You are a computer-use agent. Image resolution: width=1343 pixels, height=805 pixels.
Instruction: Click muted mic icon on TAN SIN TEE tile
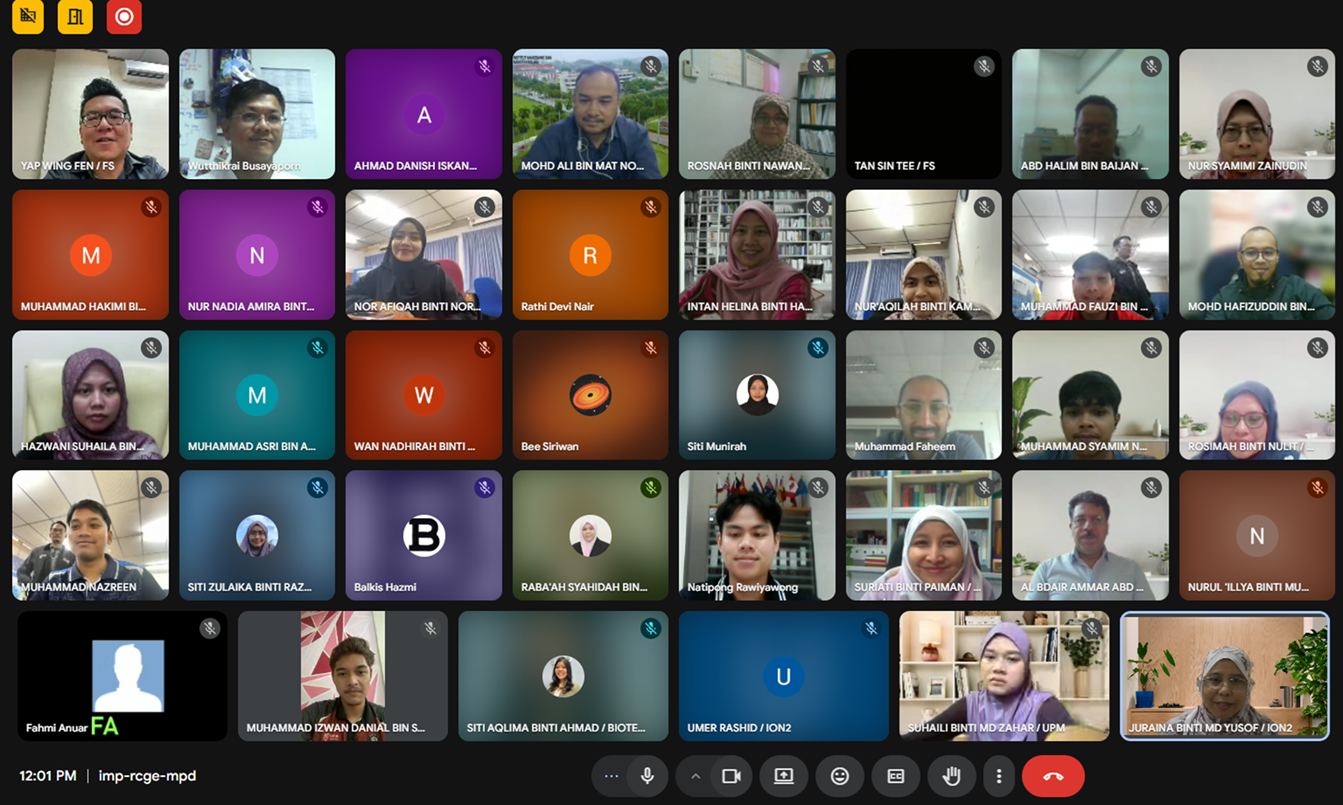point(984,67)
